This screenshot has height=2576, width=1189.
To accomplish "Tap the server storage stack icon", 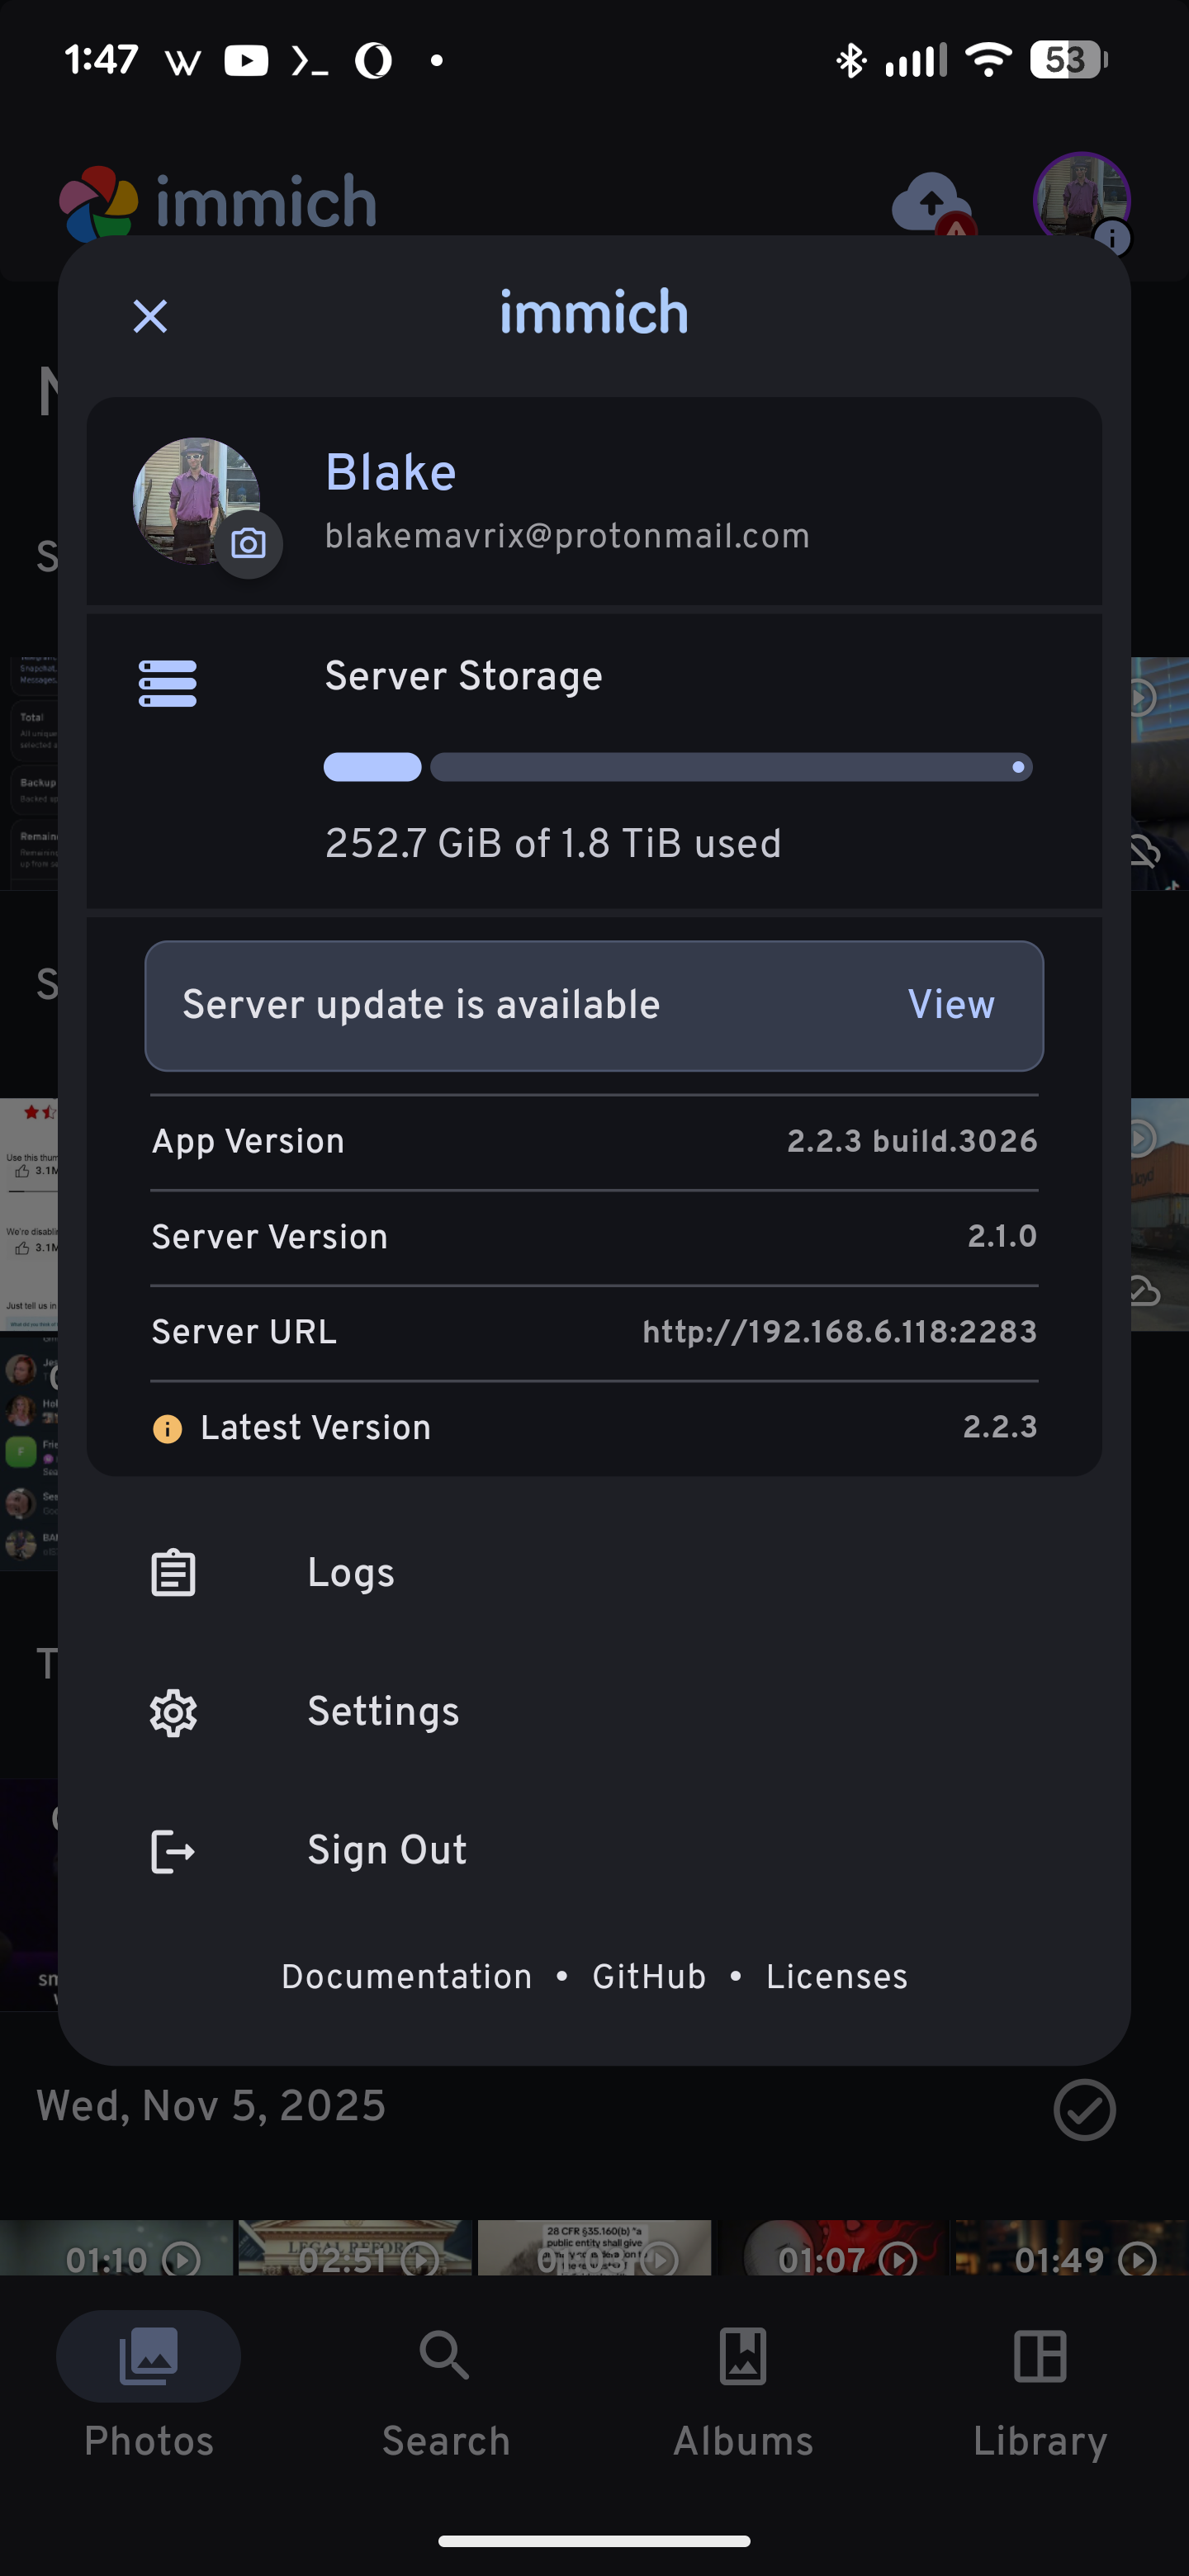I will (x=167, y=683).
